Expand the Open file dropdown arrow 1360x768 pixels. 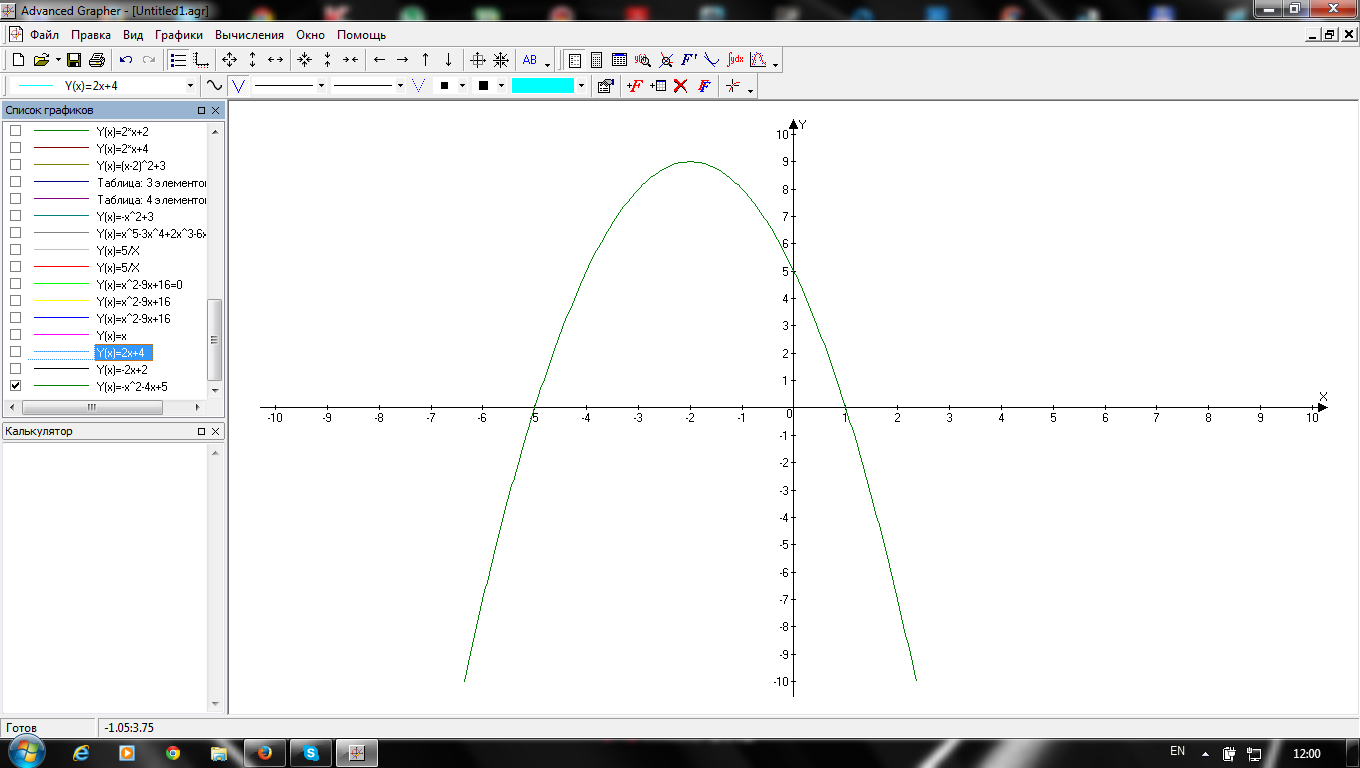tap(58, 60)
